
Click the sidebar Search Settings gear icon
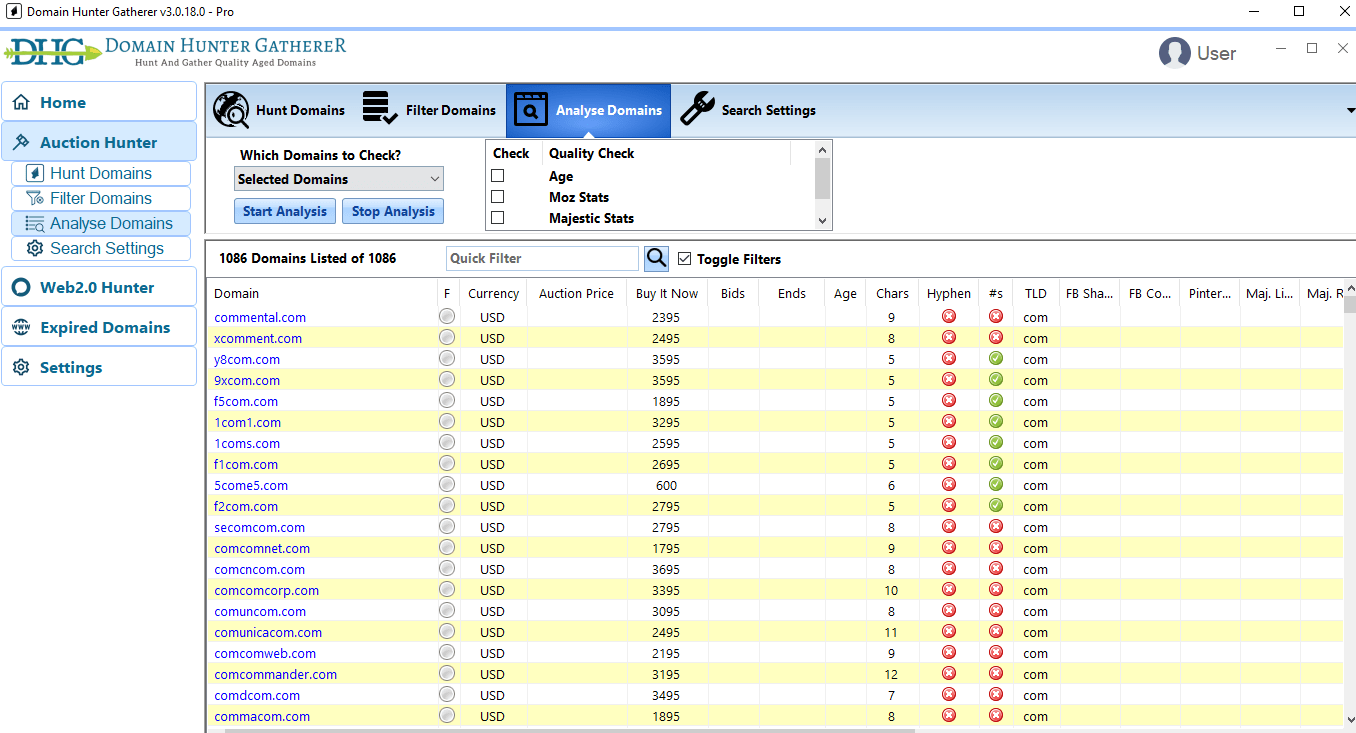35,248
